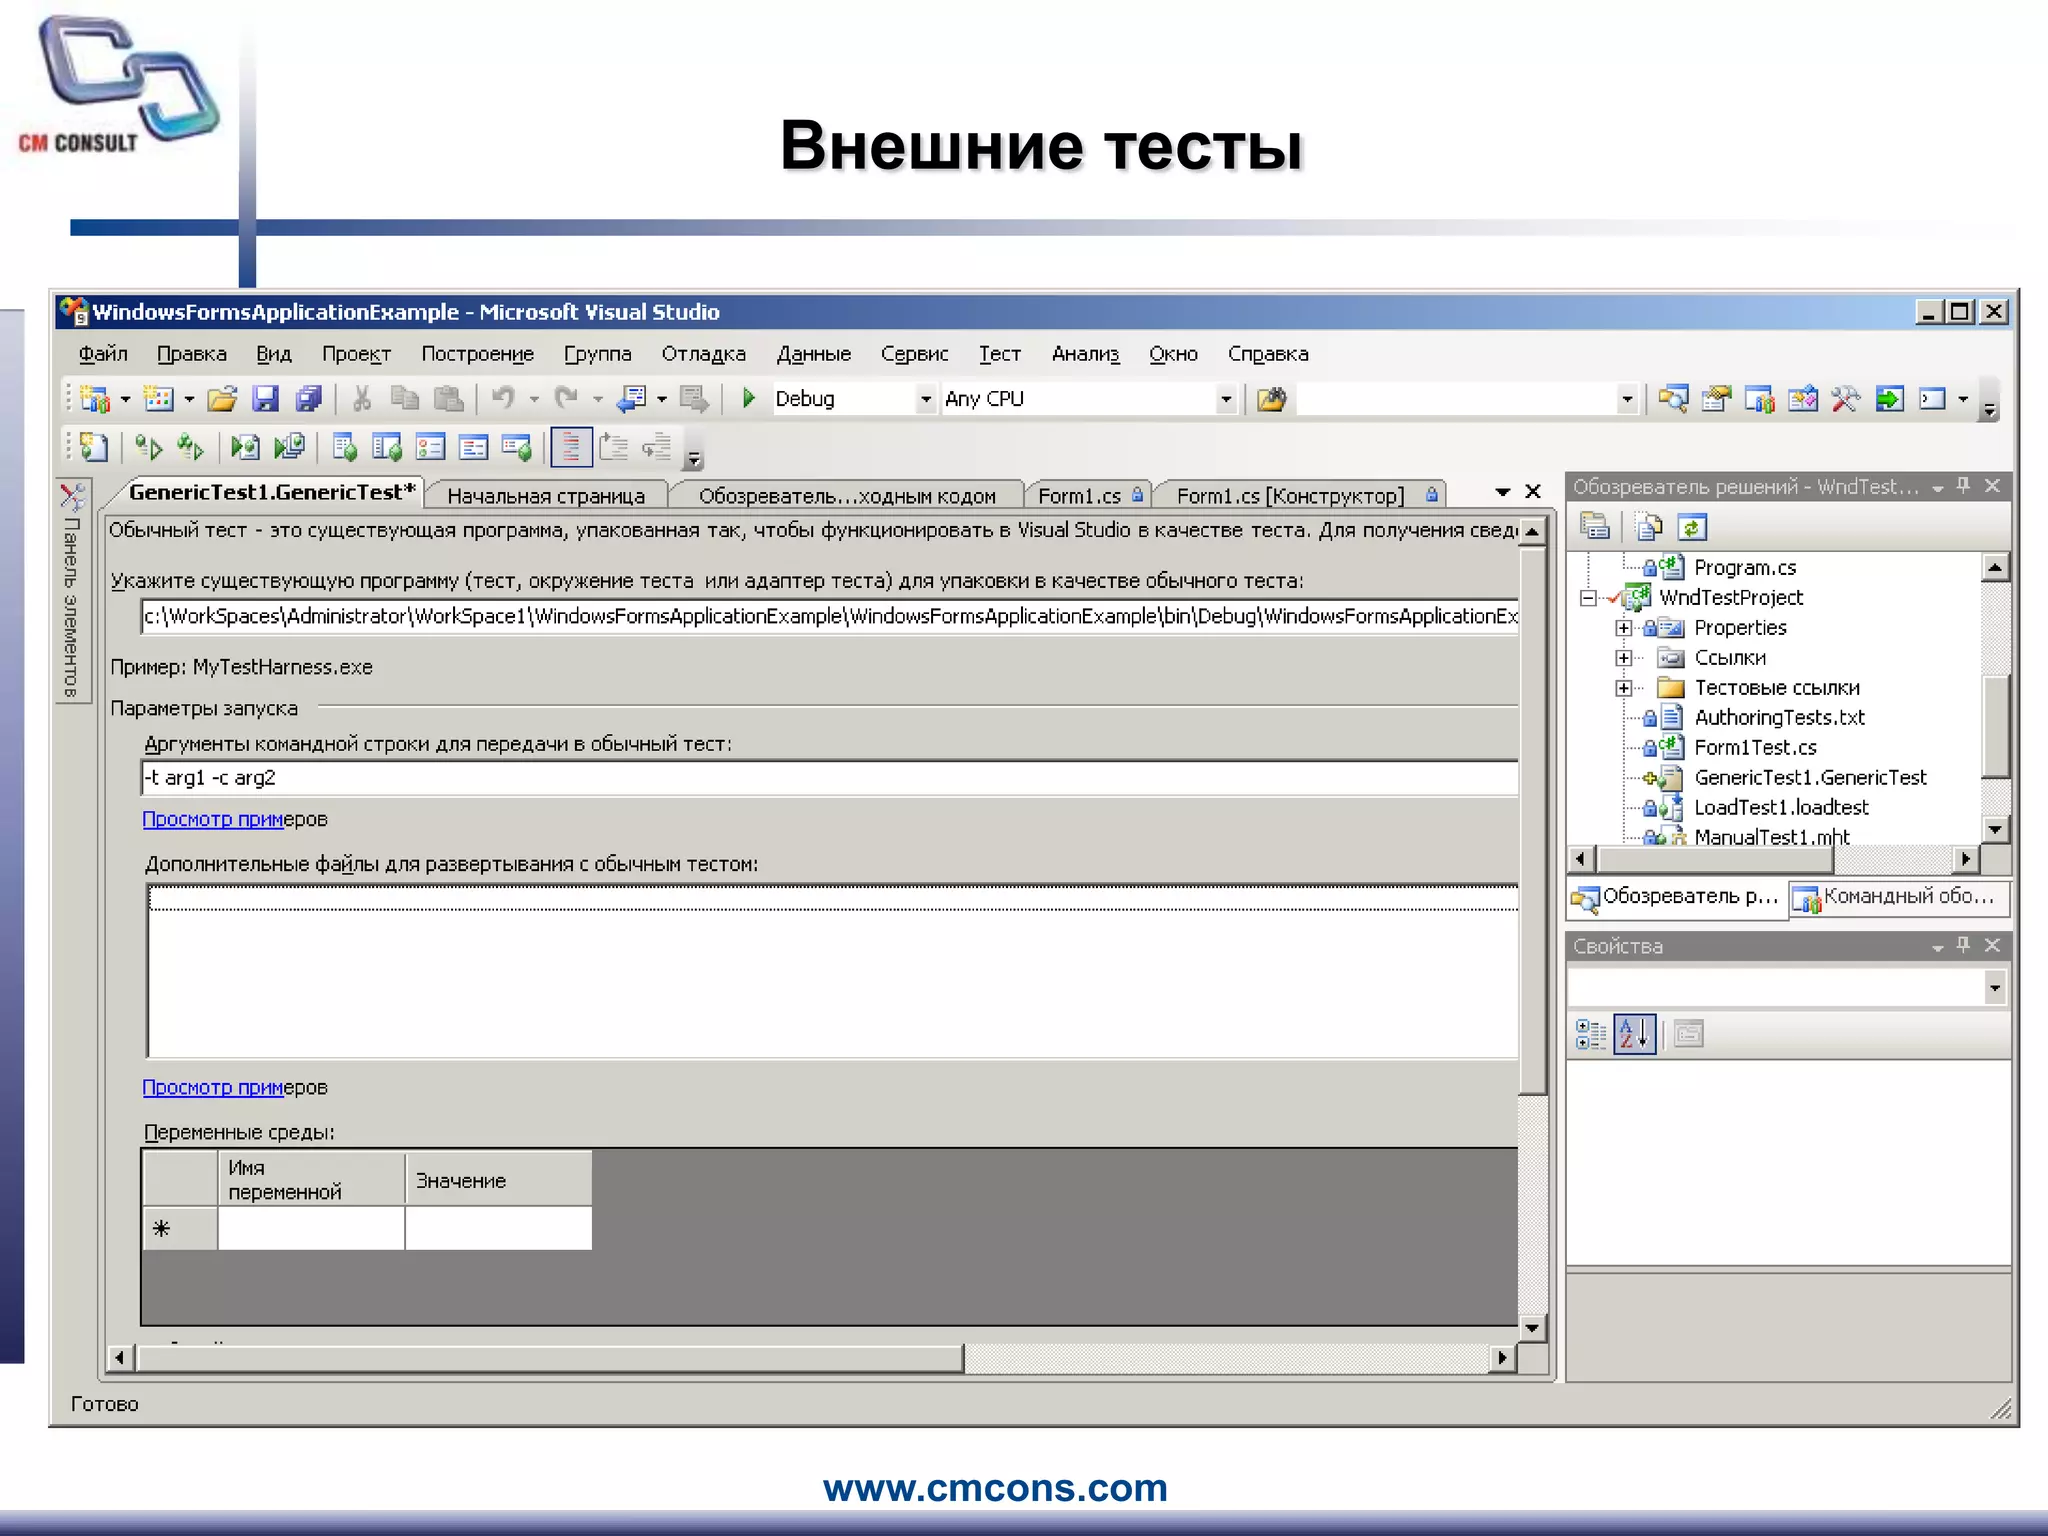The image size is (2048, 1536).
Task: Open Start Page green arrow icon
Action: coord(1889,399)
